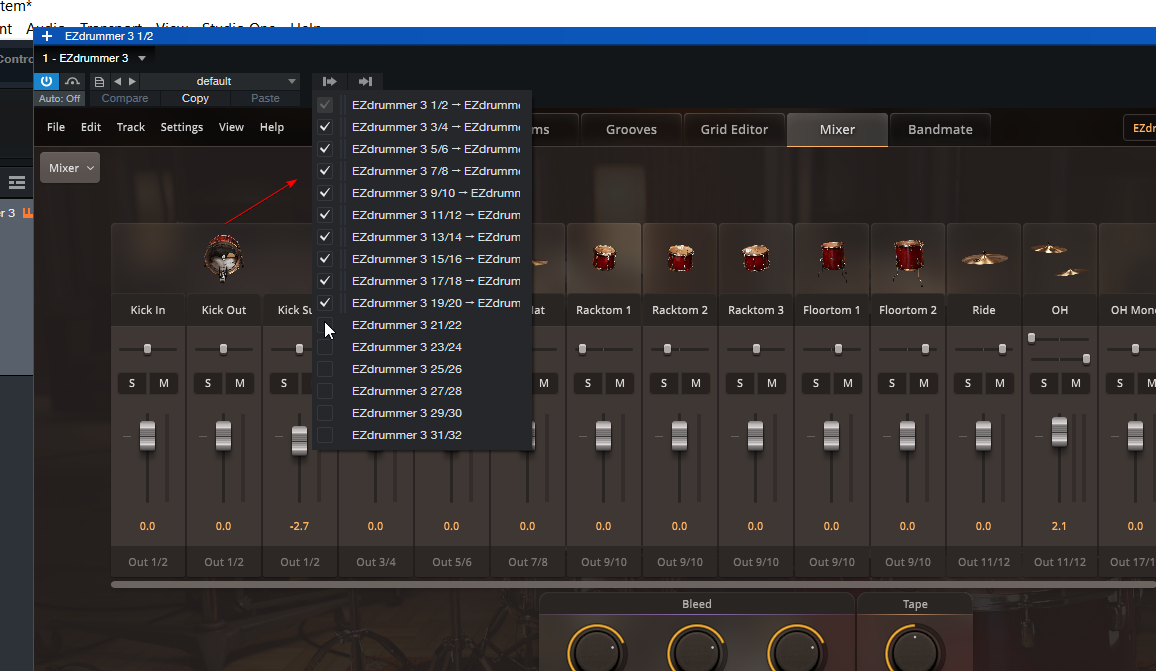Viewport: 1156px width, 671px height.
Task: Click the hamburger lines icon in the left panel
Action: [x=17, y=182]
